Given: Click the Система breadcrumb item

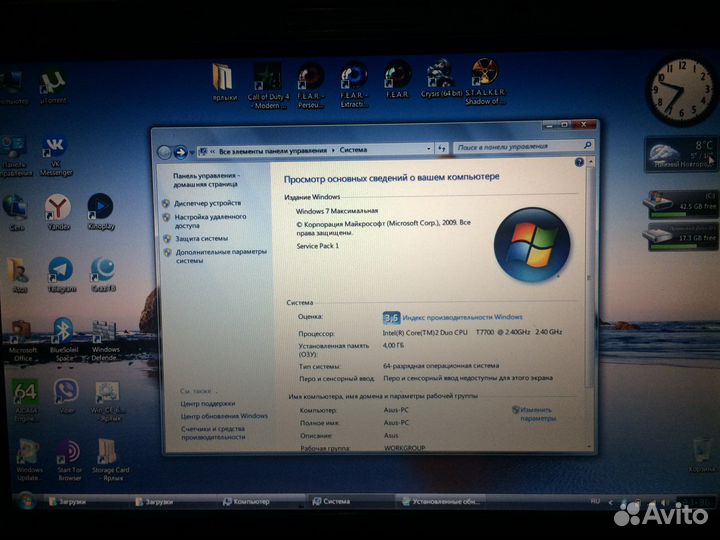Looking at the screenshot, I should point(353,150).
